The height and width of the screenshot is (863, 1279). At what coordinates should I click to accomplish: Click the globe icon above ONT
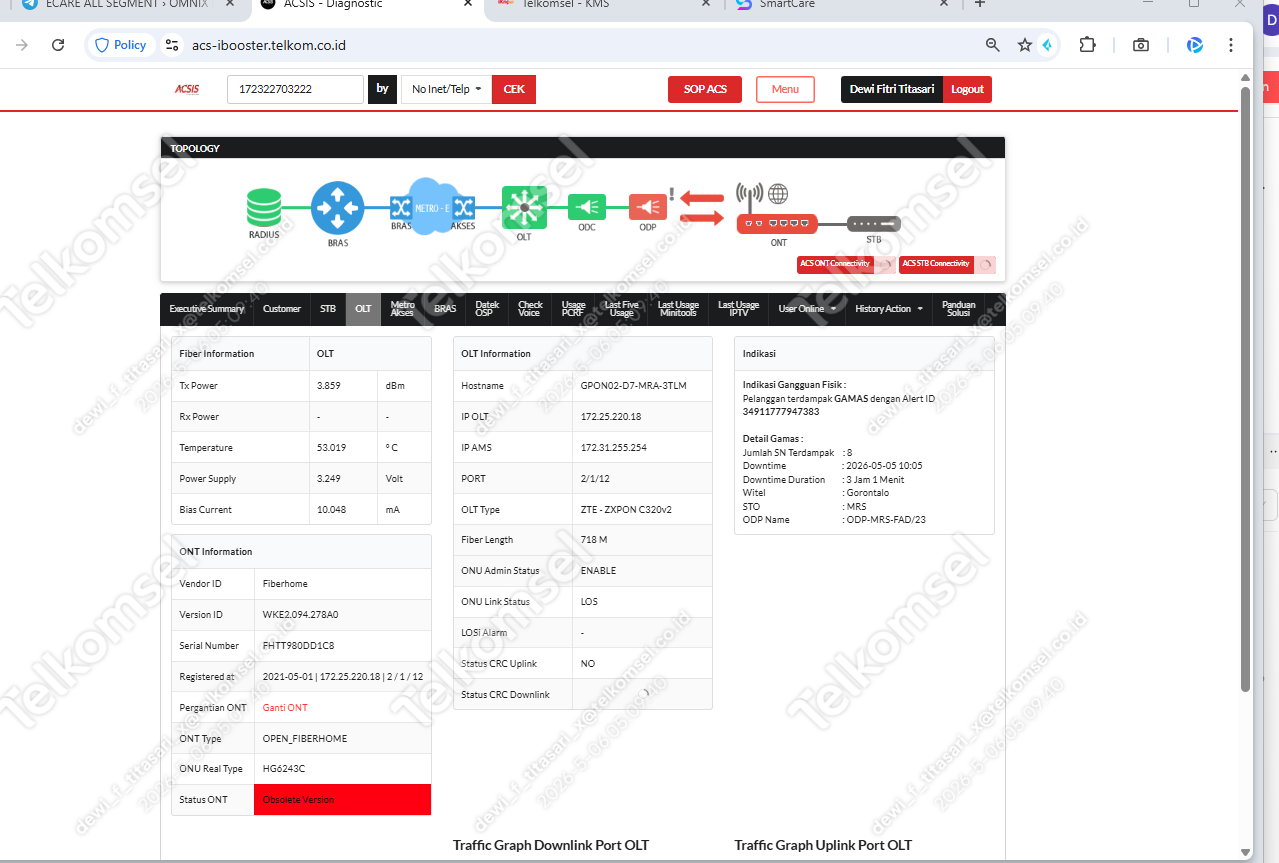778,194
